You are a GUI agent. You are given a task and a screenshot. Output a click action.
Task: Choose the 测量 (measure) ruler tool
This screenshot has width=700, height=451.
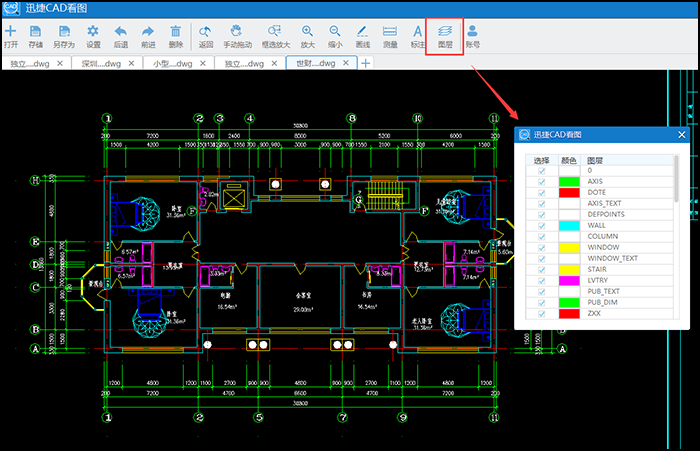pos(390,36)
